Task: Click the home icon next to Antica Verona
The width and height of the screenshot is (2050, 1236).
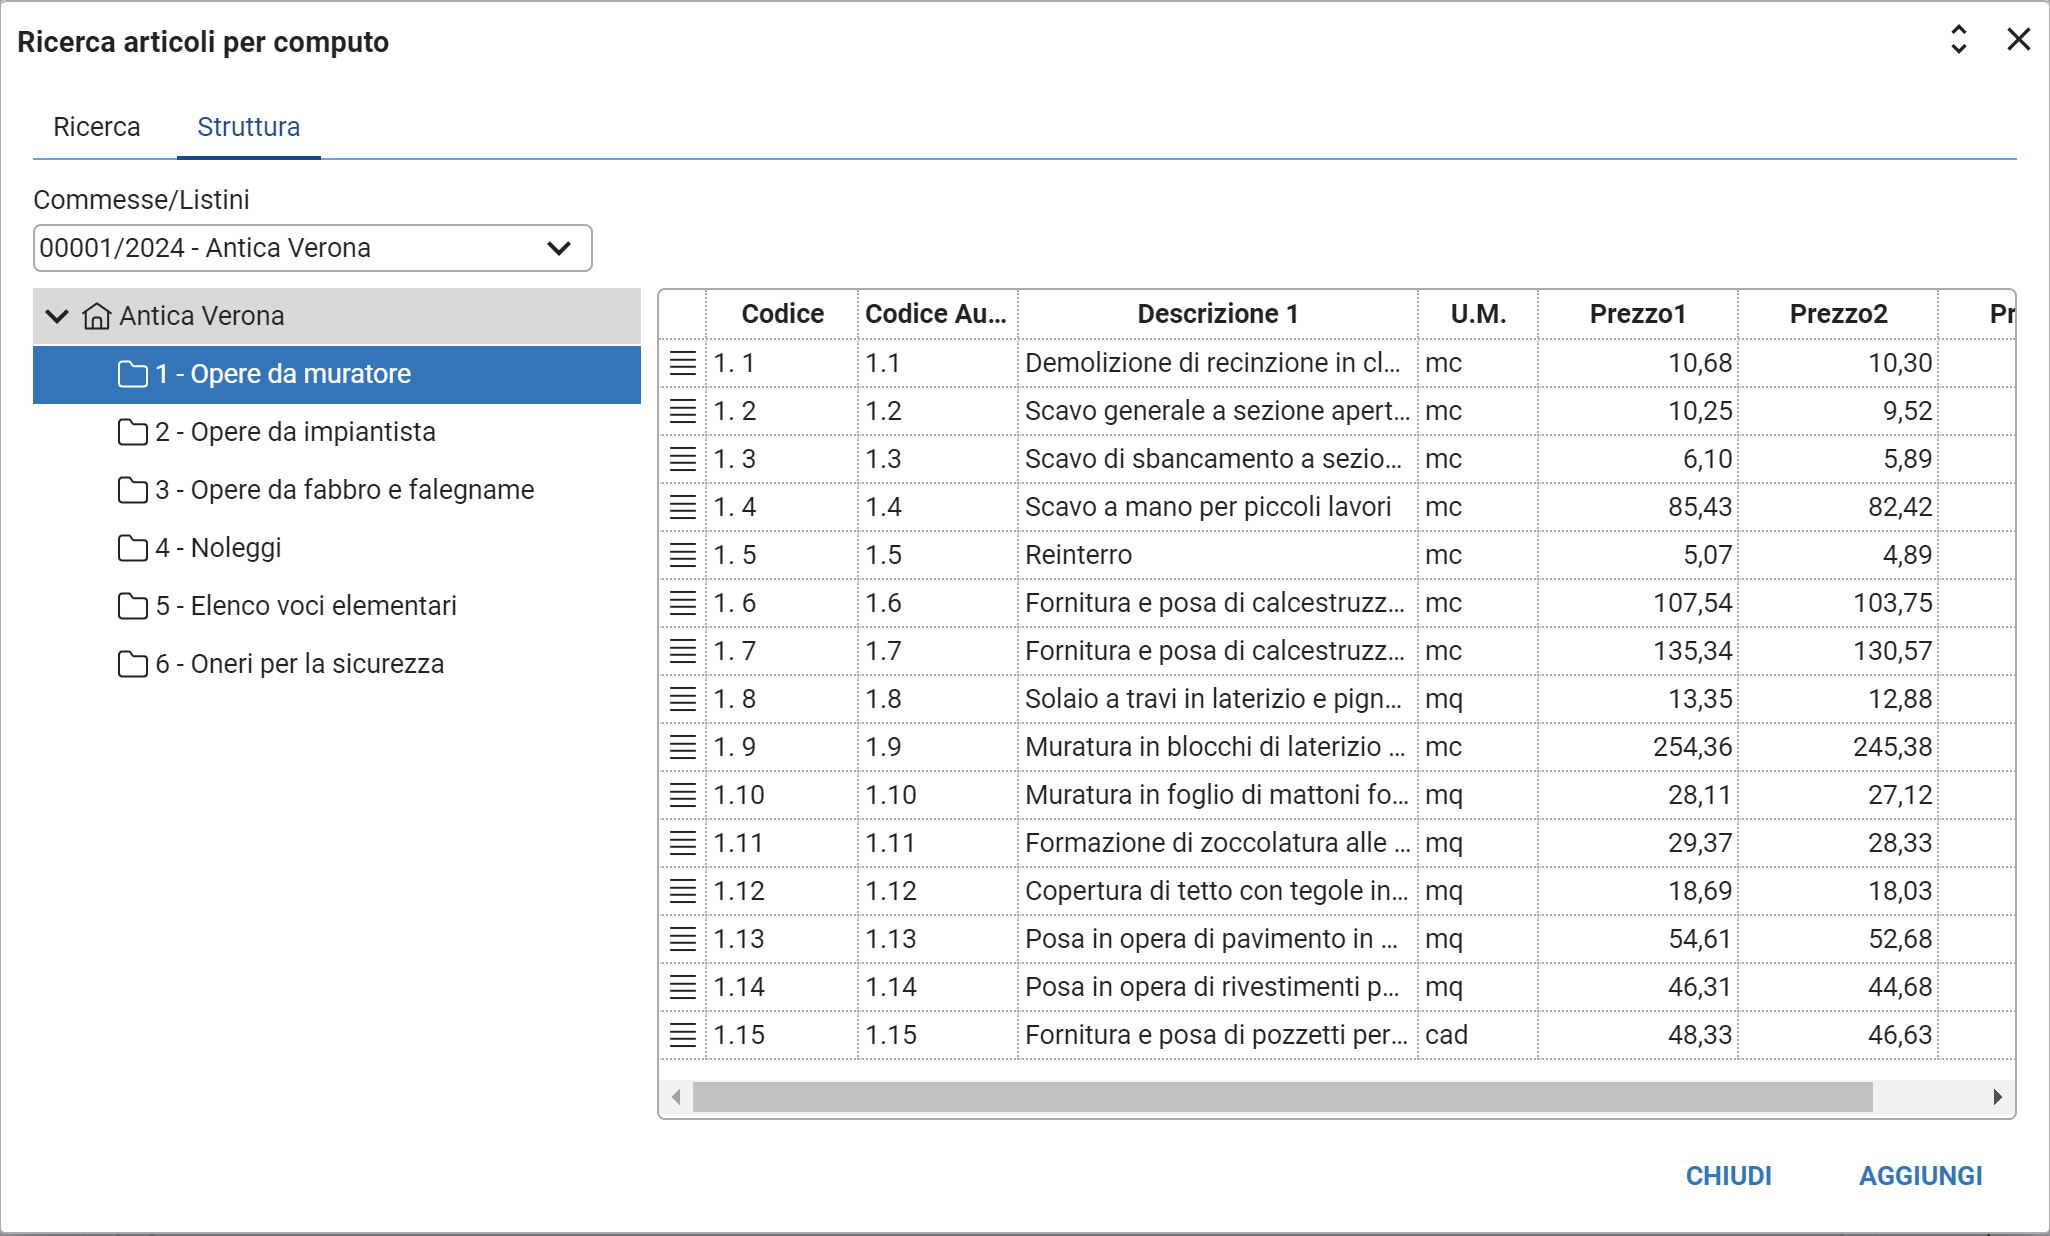Action: coord(96,316)
